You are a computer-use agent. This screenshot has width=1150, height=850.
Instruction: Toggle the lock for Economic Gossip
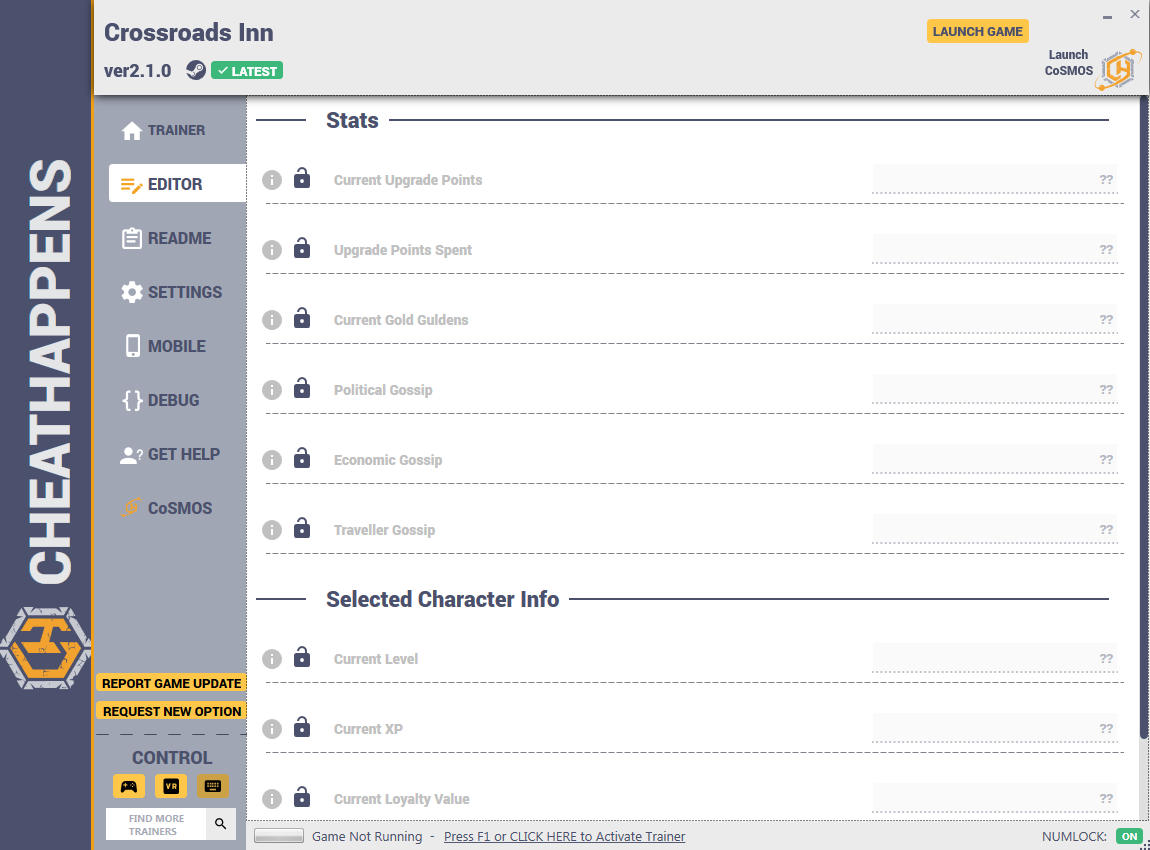point(301,458)
